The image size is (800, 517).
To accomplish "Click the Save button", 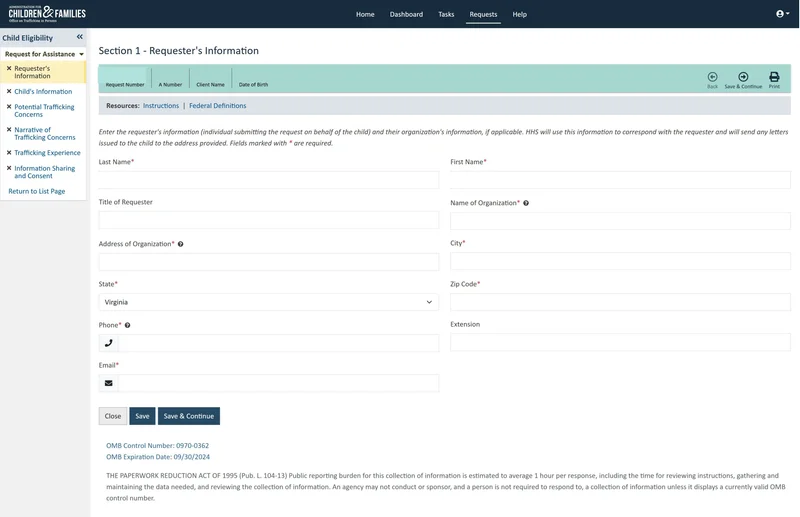I will click(x=142, y=416).
